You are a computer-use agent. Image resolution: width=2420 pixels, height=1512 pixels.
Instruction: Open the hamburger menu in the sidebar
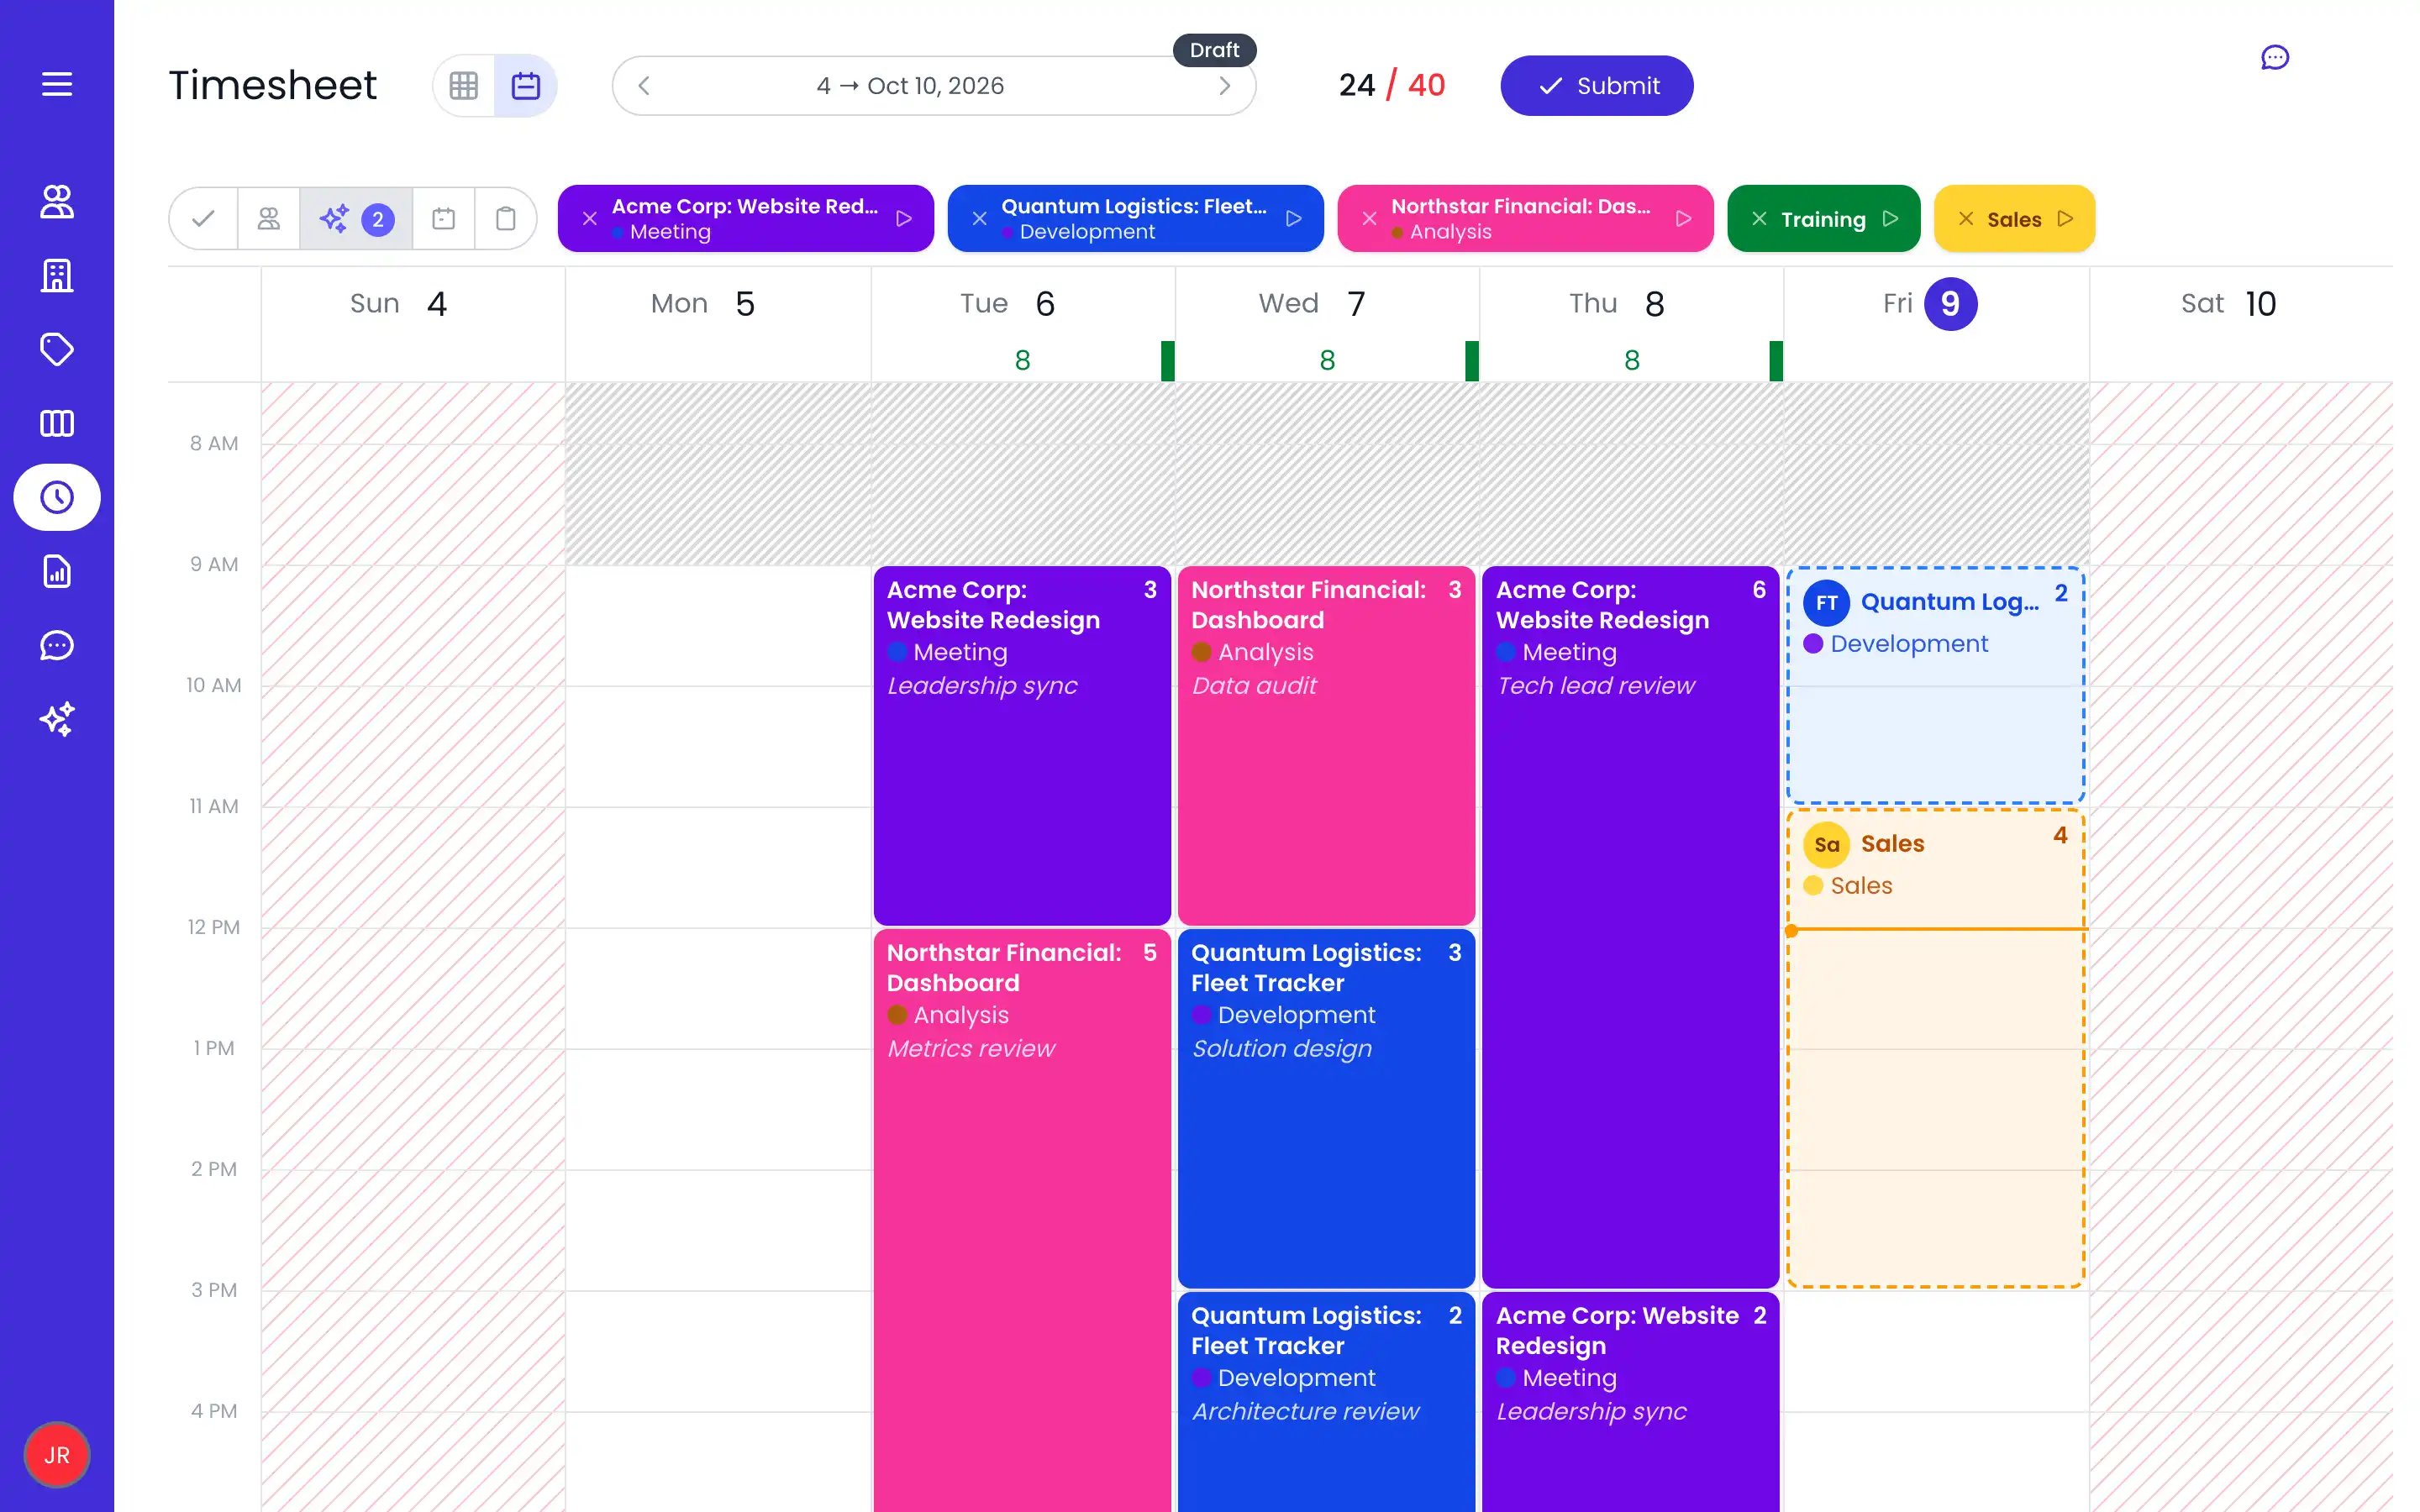tap(57, 85)
